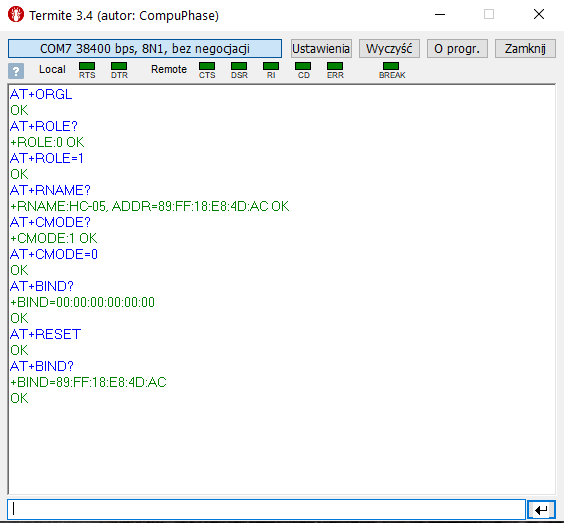
Task: Clear the terminal with Wyczyść
Action: pyautogui.click(x=389, y=49)
